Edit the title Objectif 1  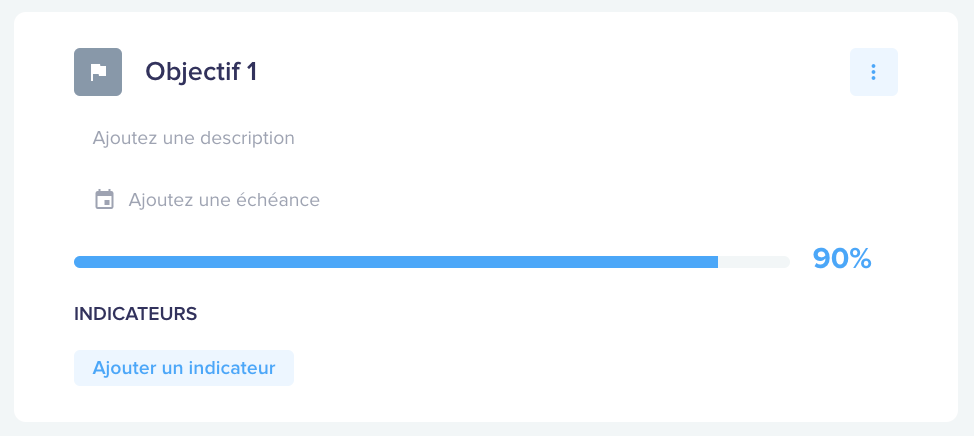(201, 72)
